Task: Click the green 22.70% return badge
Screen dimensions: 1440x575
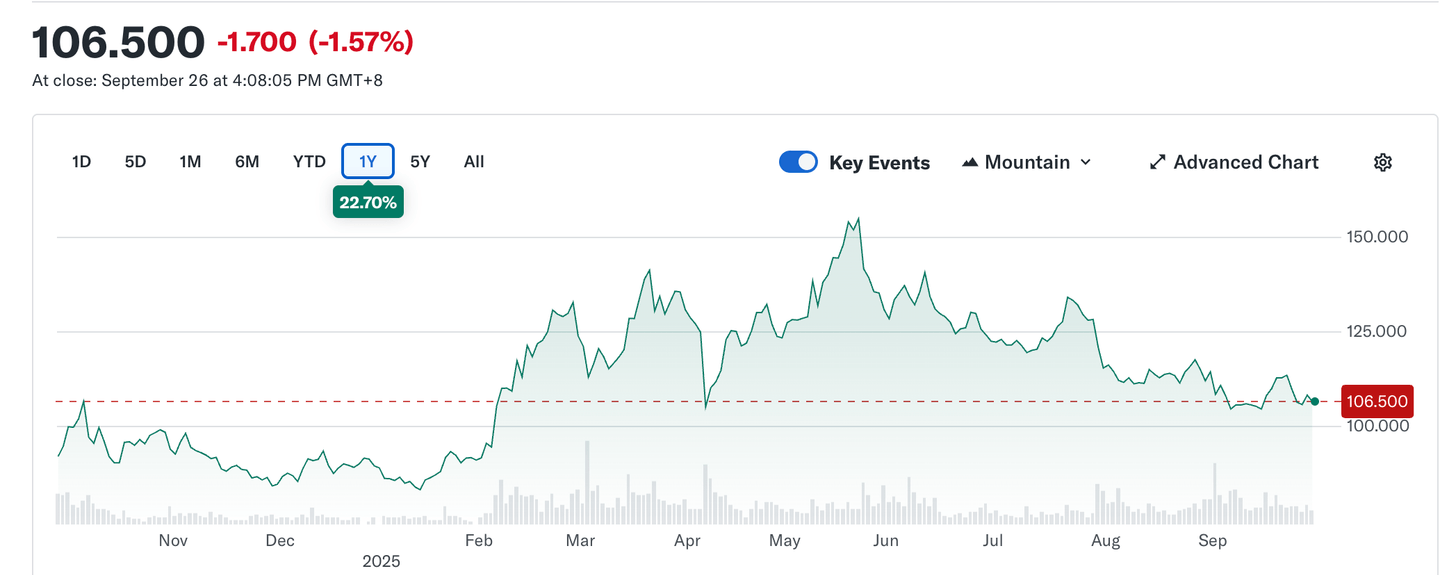Action: click(x=368, y=202)
